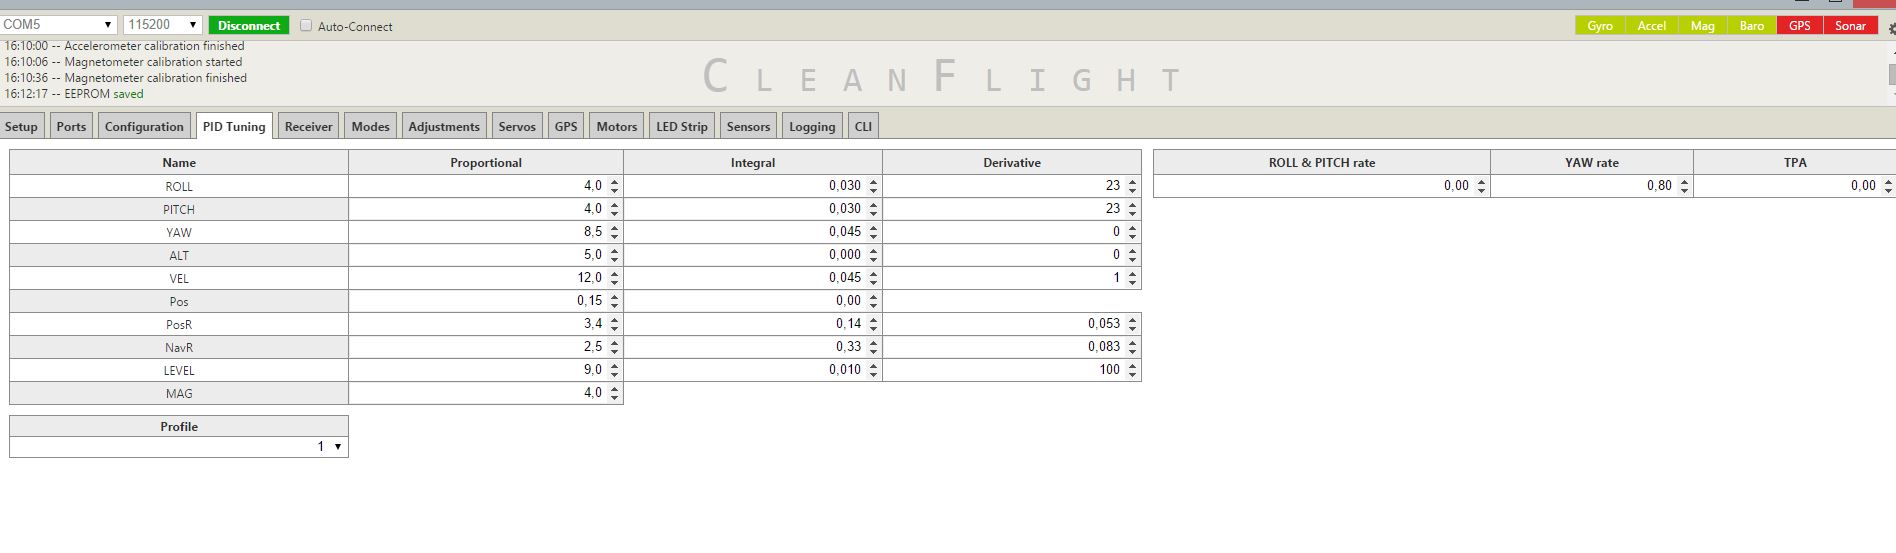Click the log panel scrollbar
1896x553 pixels.
point(1891,73)
